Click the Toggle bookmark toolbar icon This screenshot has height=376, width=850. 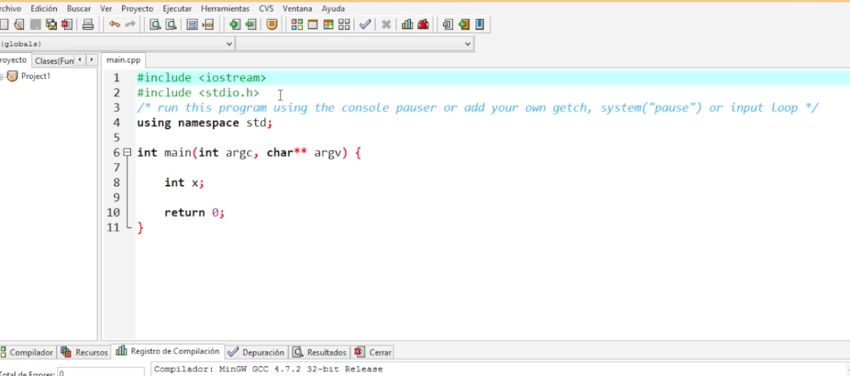coord(464,24)
